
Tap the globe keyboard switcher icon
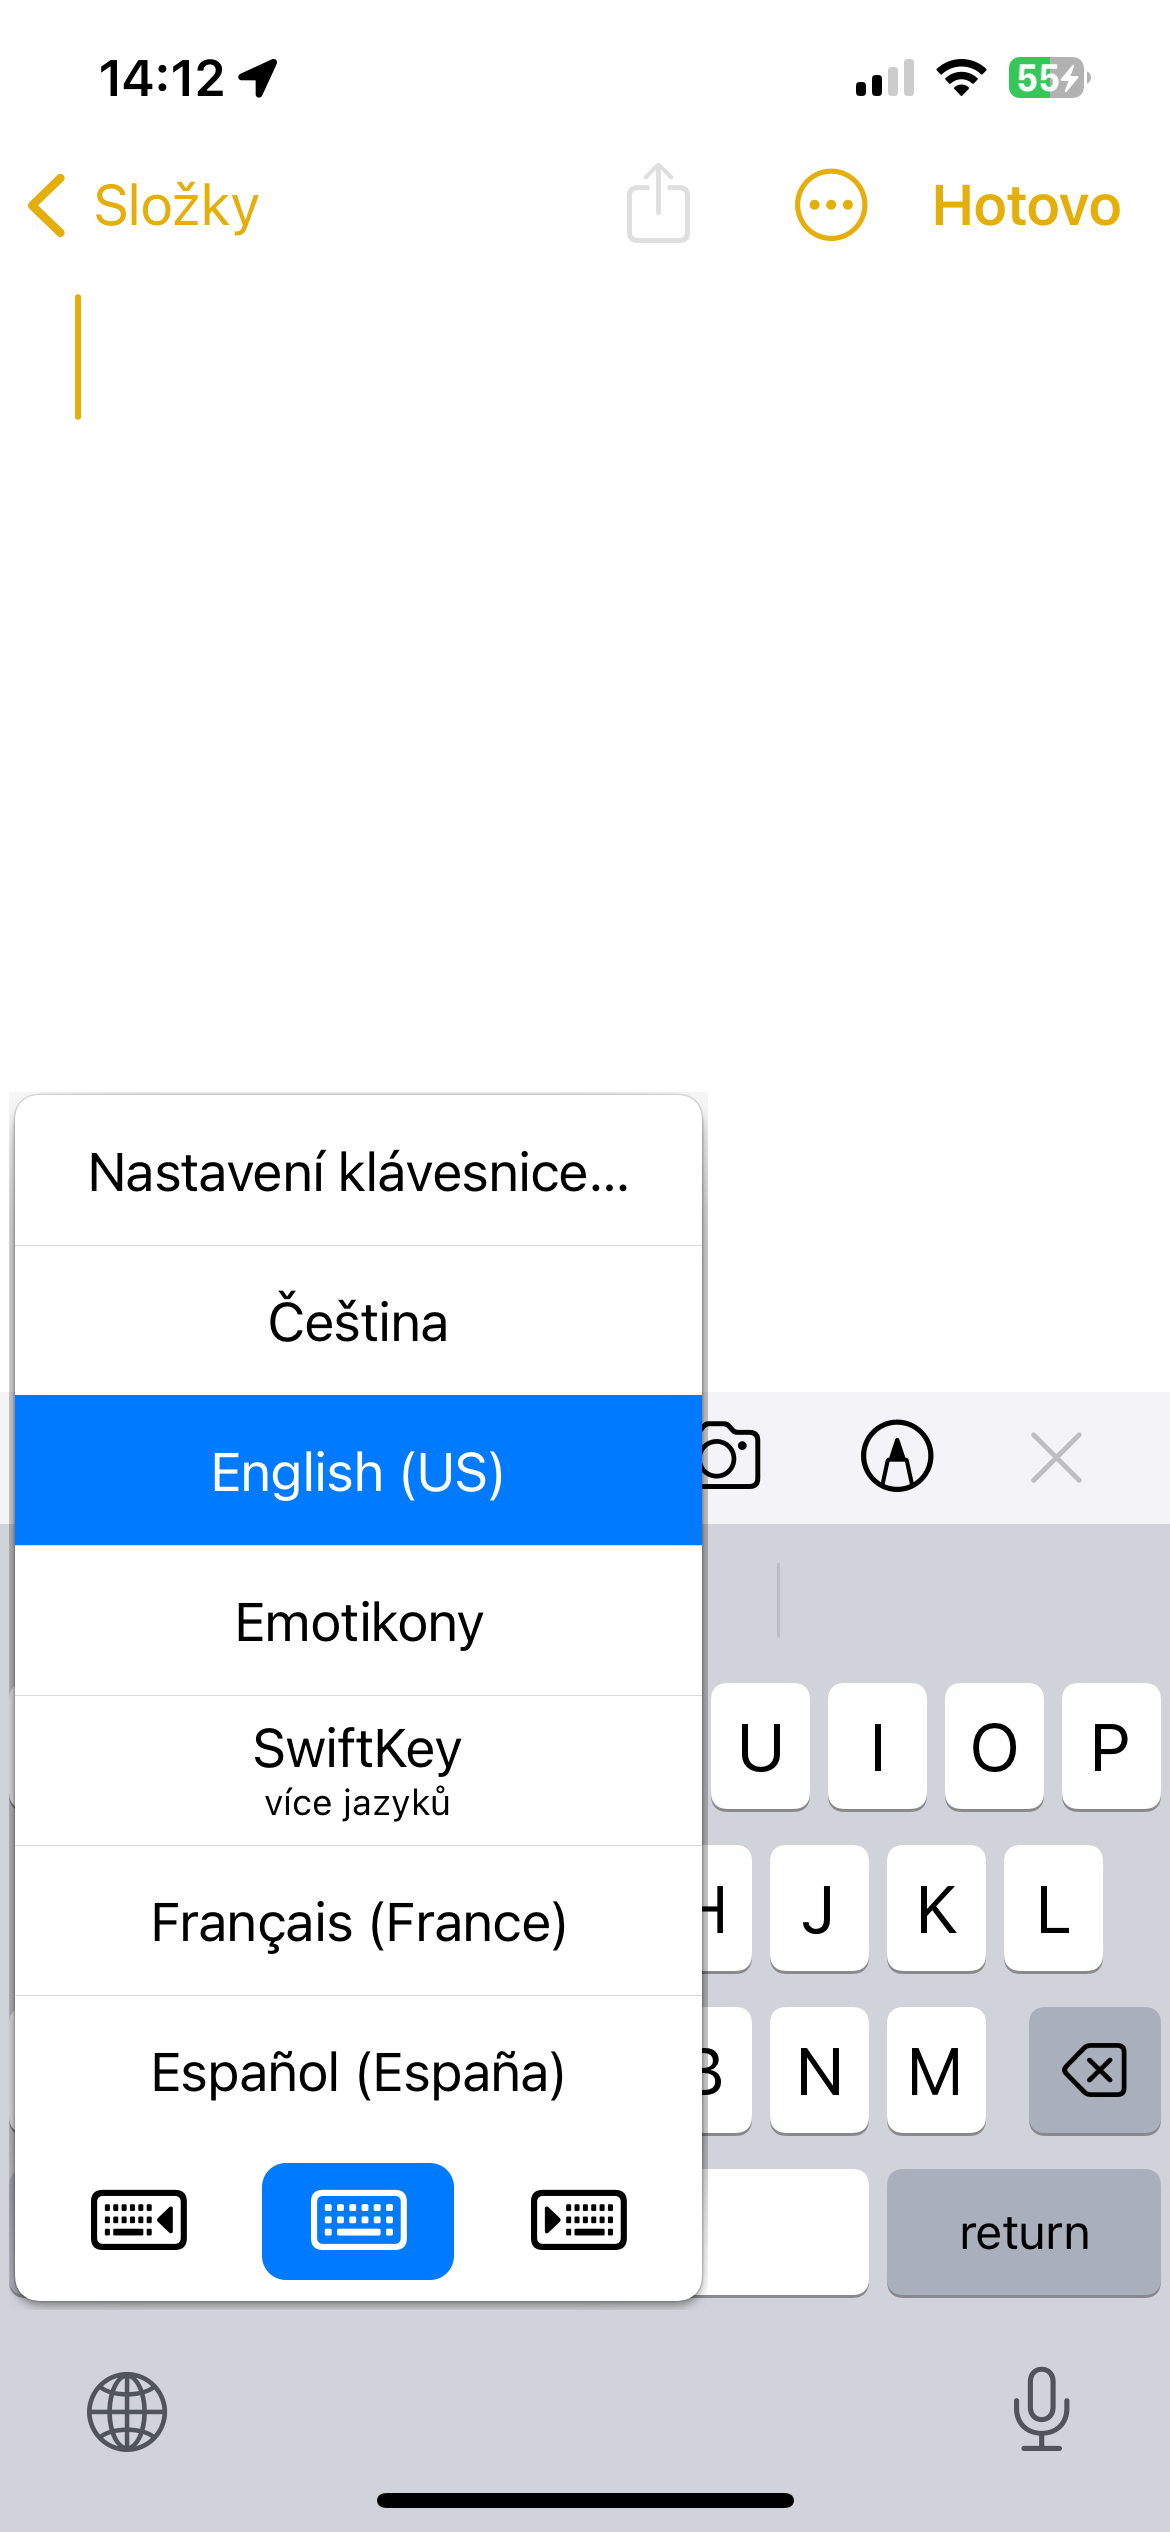click(x=127, y=2411)
